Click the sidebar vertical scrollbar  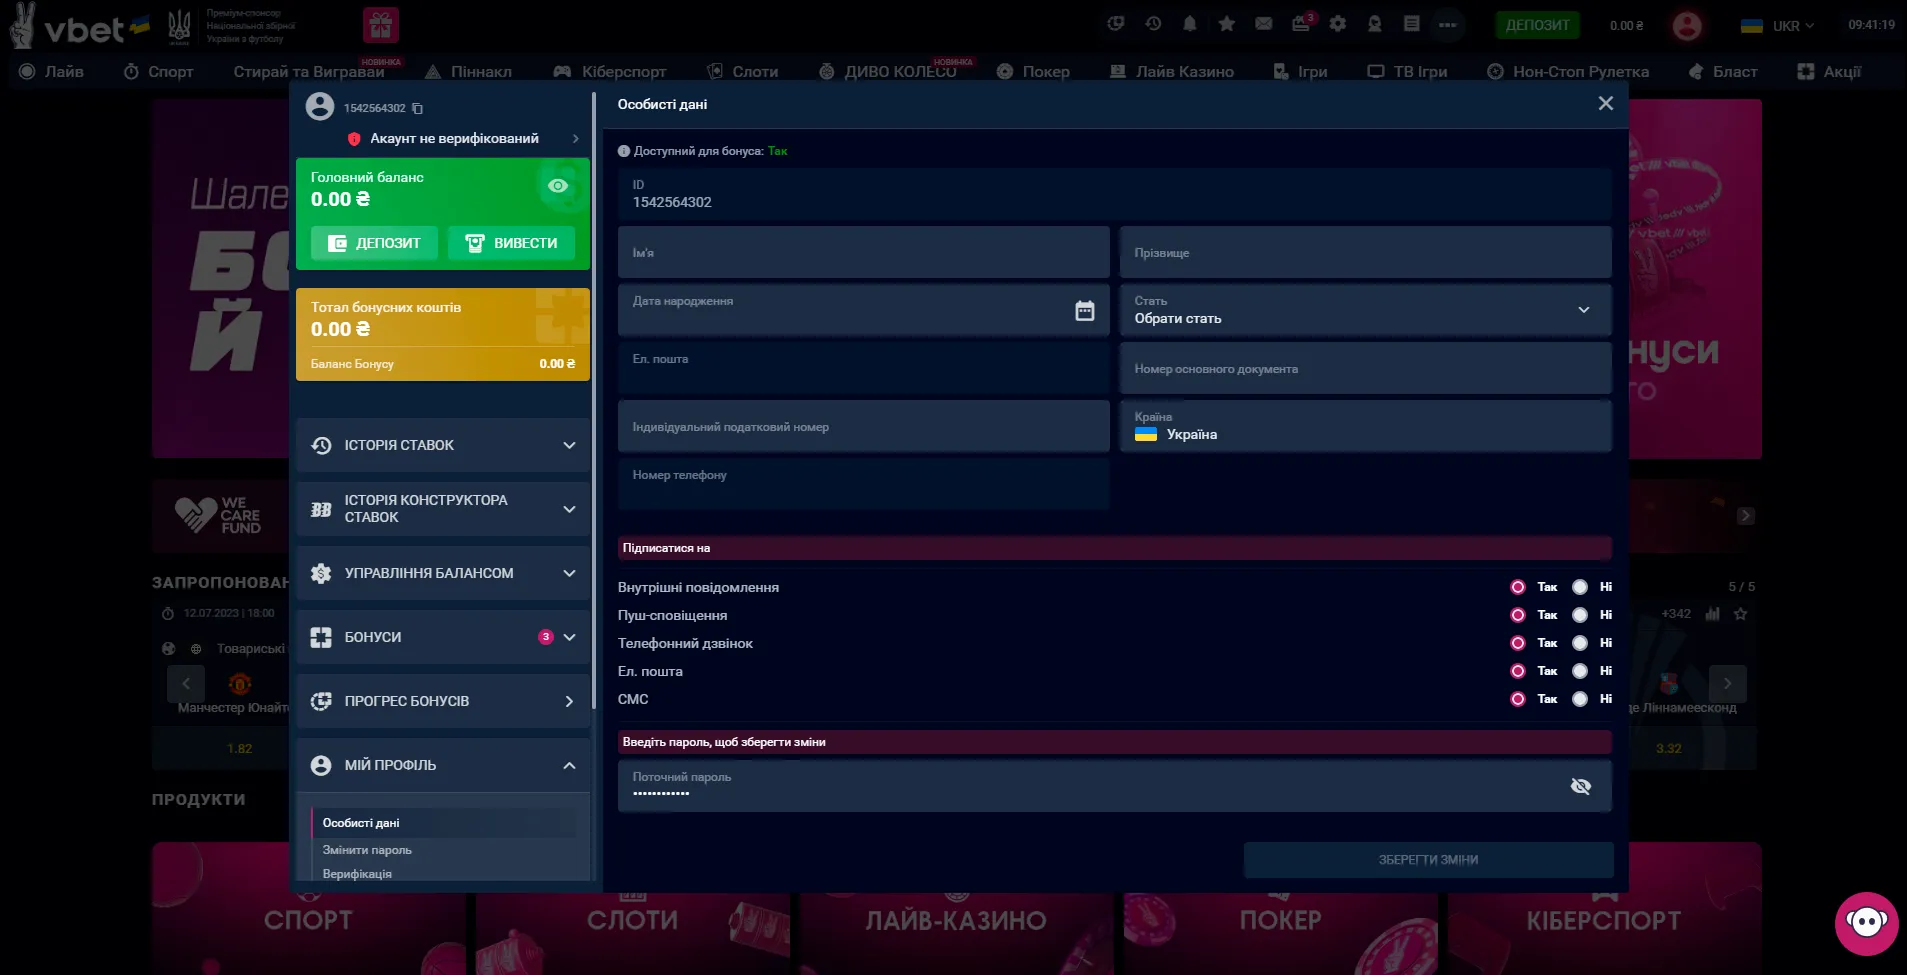(x=594, y=400)
